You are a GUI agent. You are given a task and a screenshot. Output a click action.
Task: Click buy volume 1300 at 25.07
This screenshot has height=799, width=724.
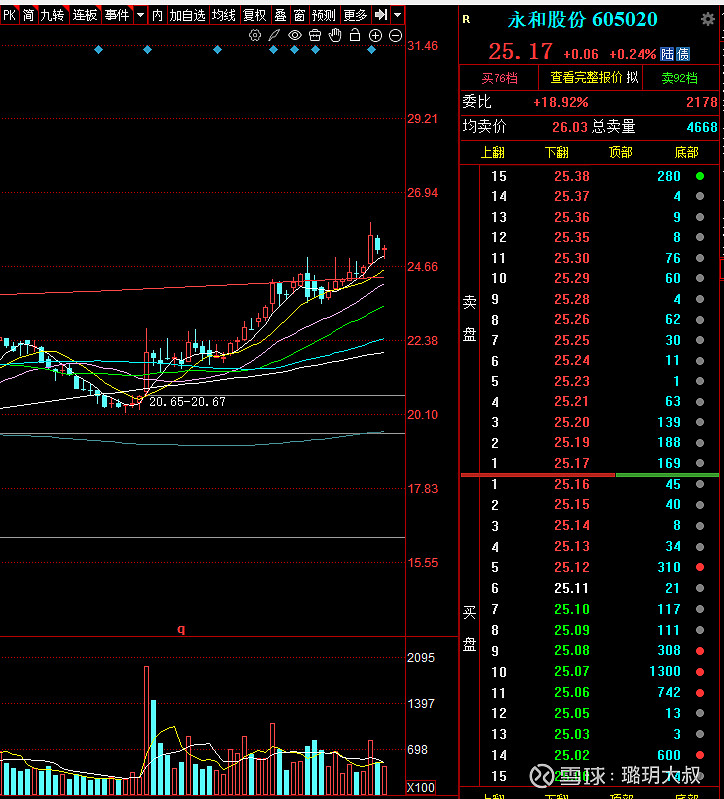pos(665,672)
